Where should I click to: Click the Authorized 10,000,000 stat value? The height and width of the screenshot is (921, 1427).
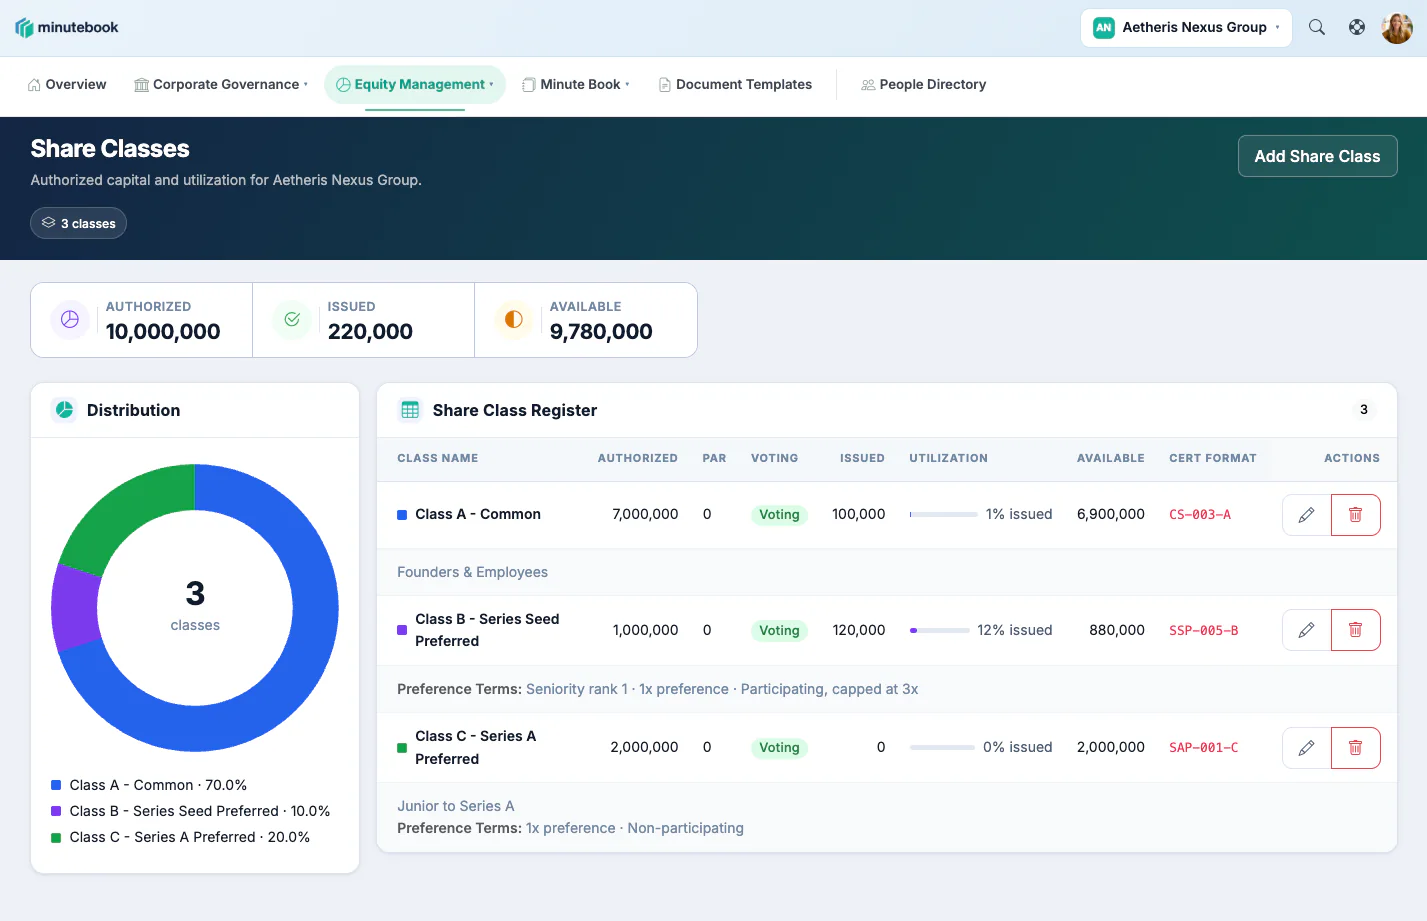[163, 332]
